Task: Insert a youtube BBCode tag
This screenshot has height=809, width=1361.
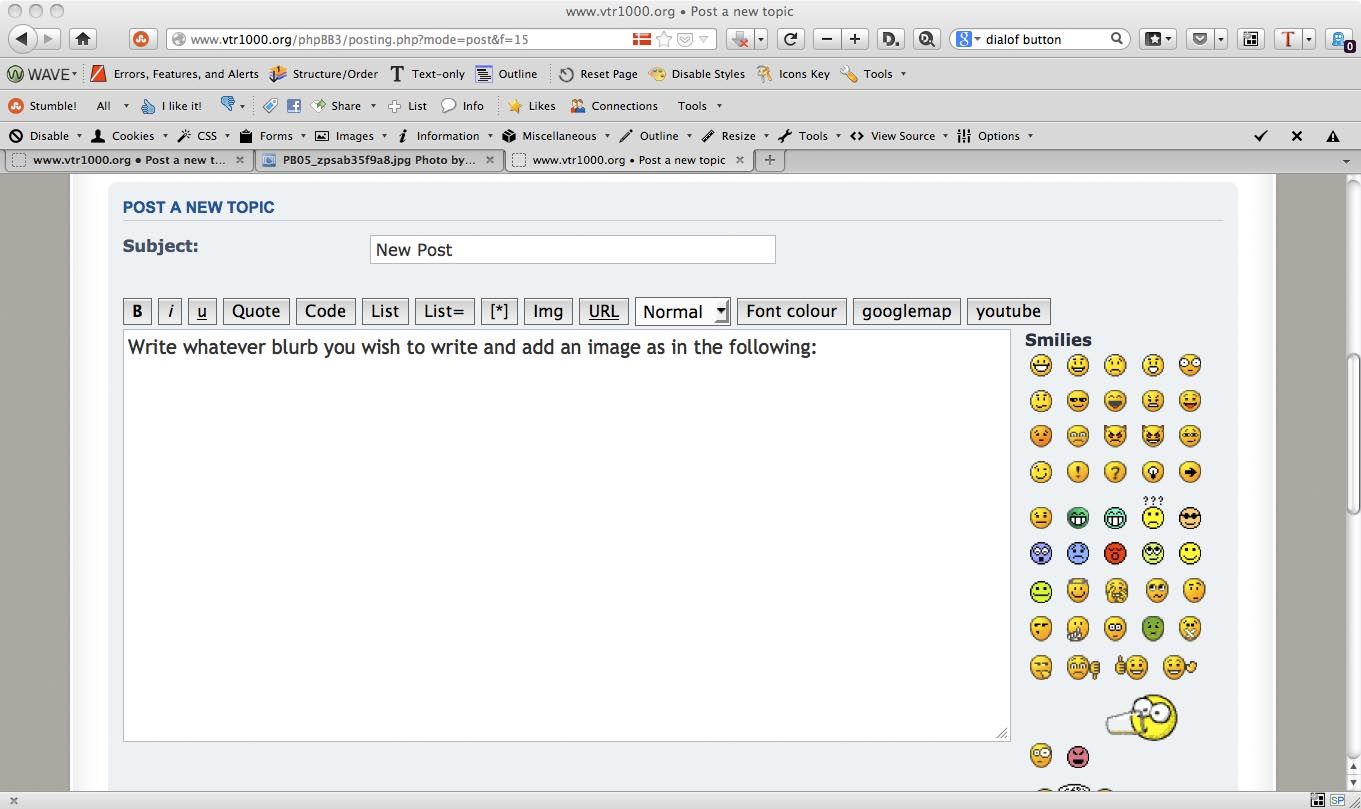Action: 1009,311
